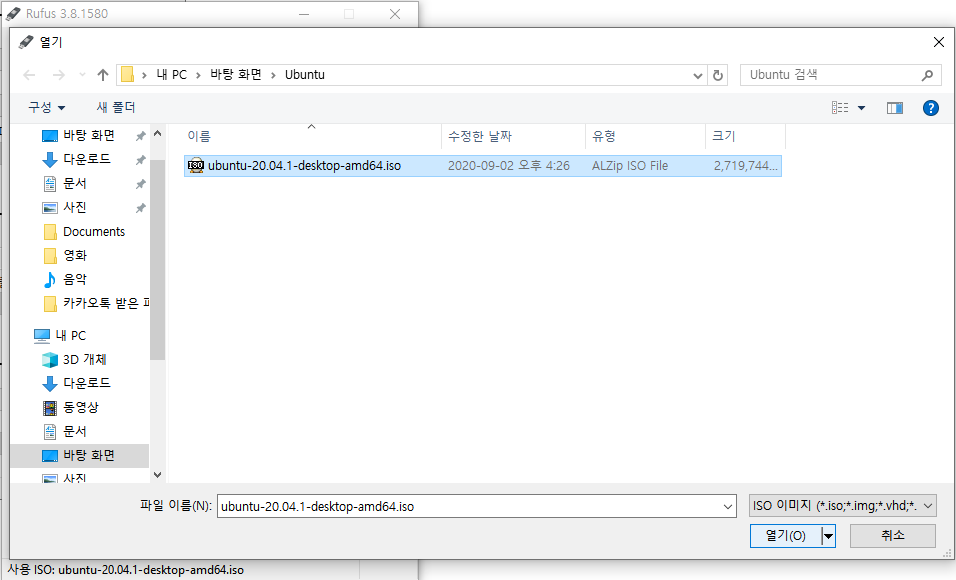Screen dimensions: 956x580
Task: Open help with the question mark icon
Action: click(930, 108)
